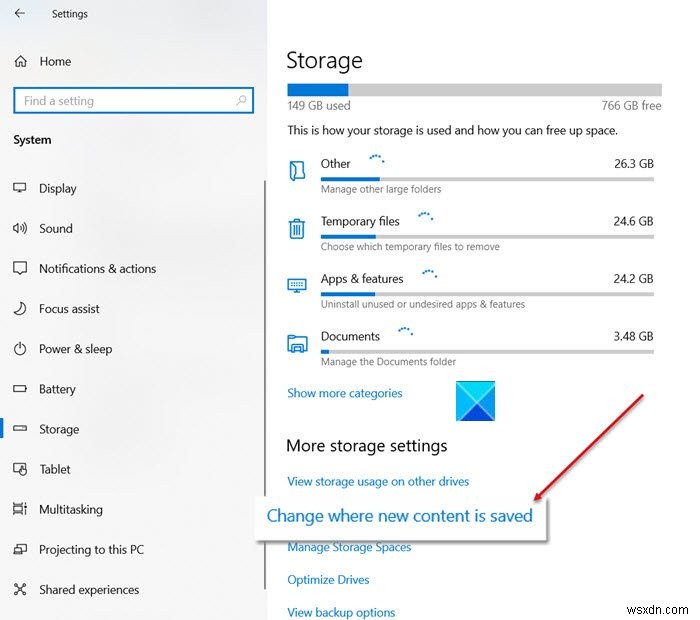Click the Temporary files 24.6 GB bar
The image size is (700, 620).
click(488, 237)
